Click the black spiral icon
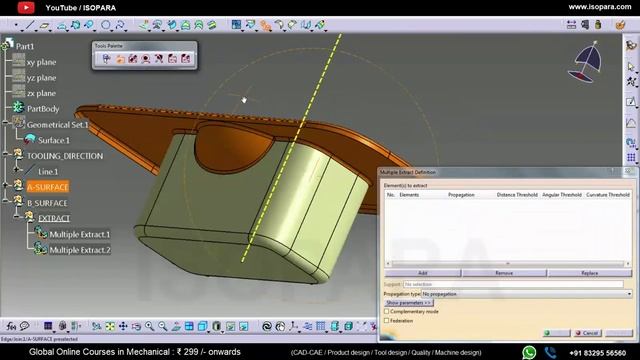The image size is (640, 360). 267,326
